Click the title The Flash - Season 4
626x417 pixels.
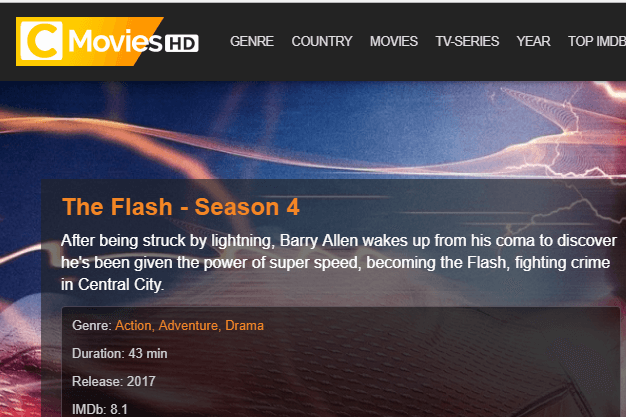(x=181, y=207)
